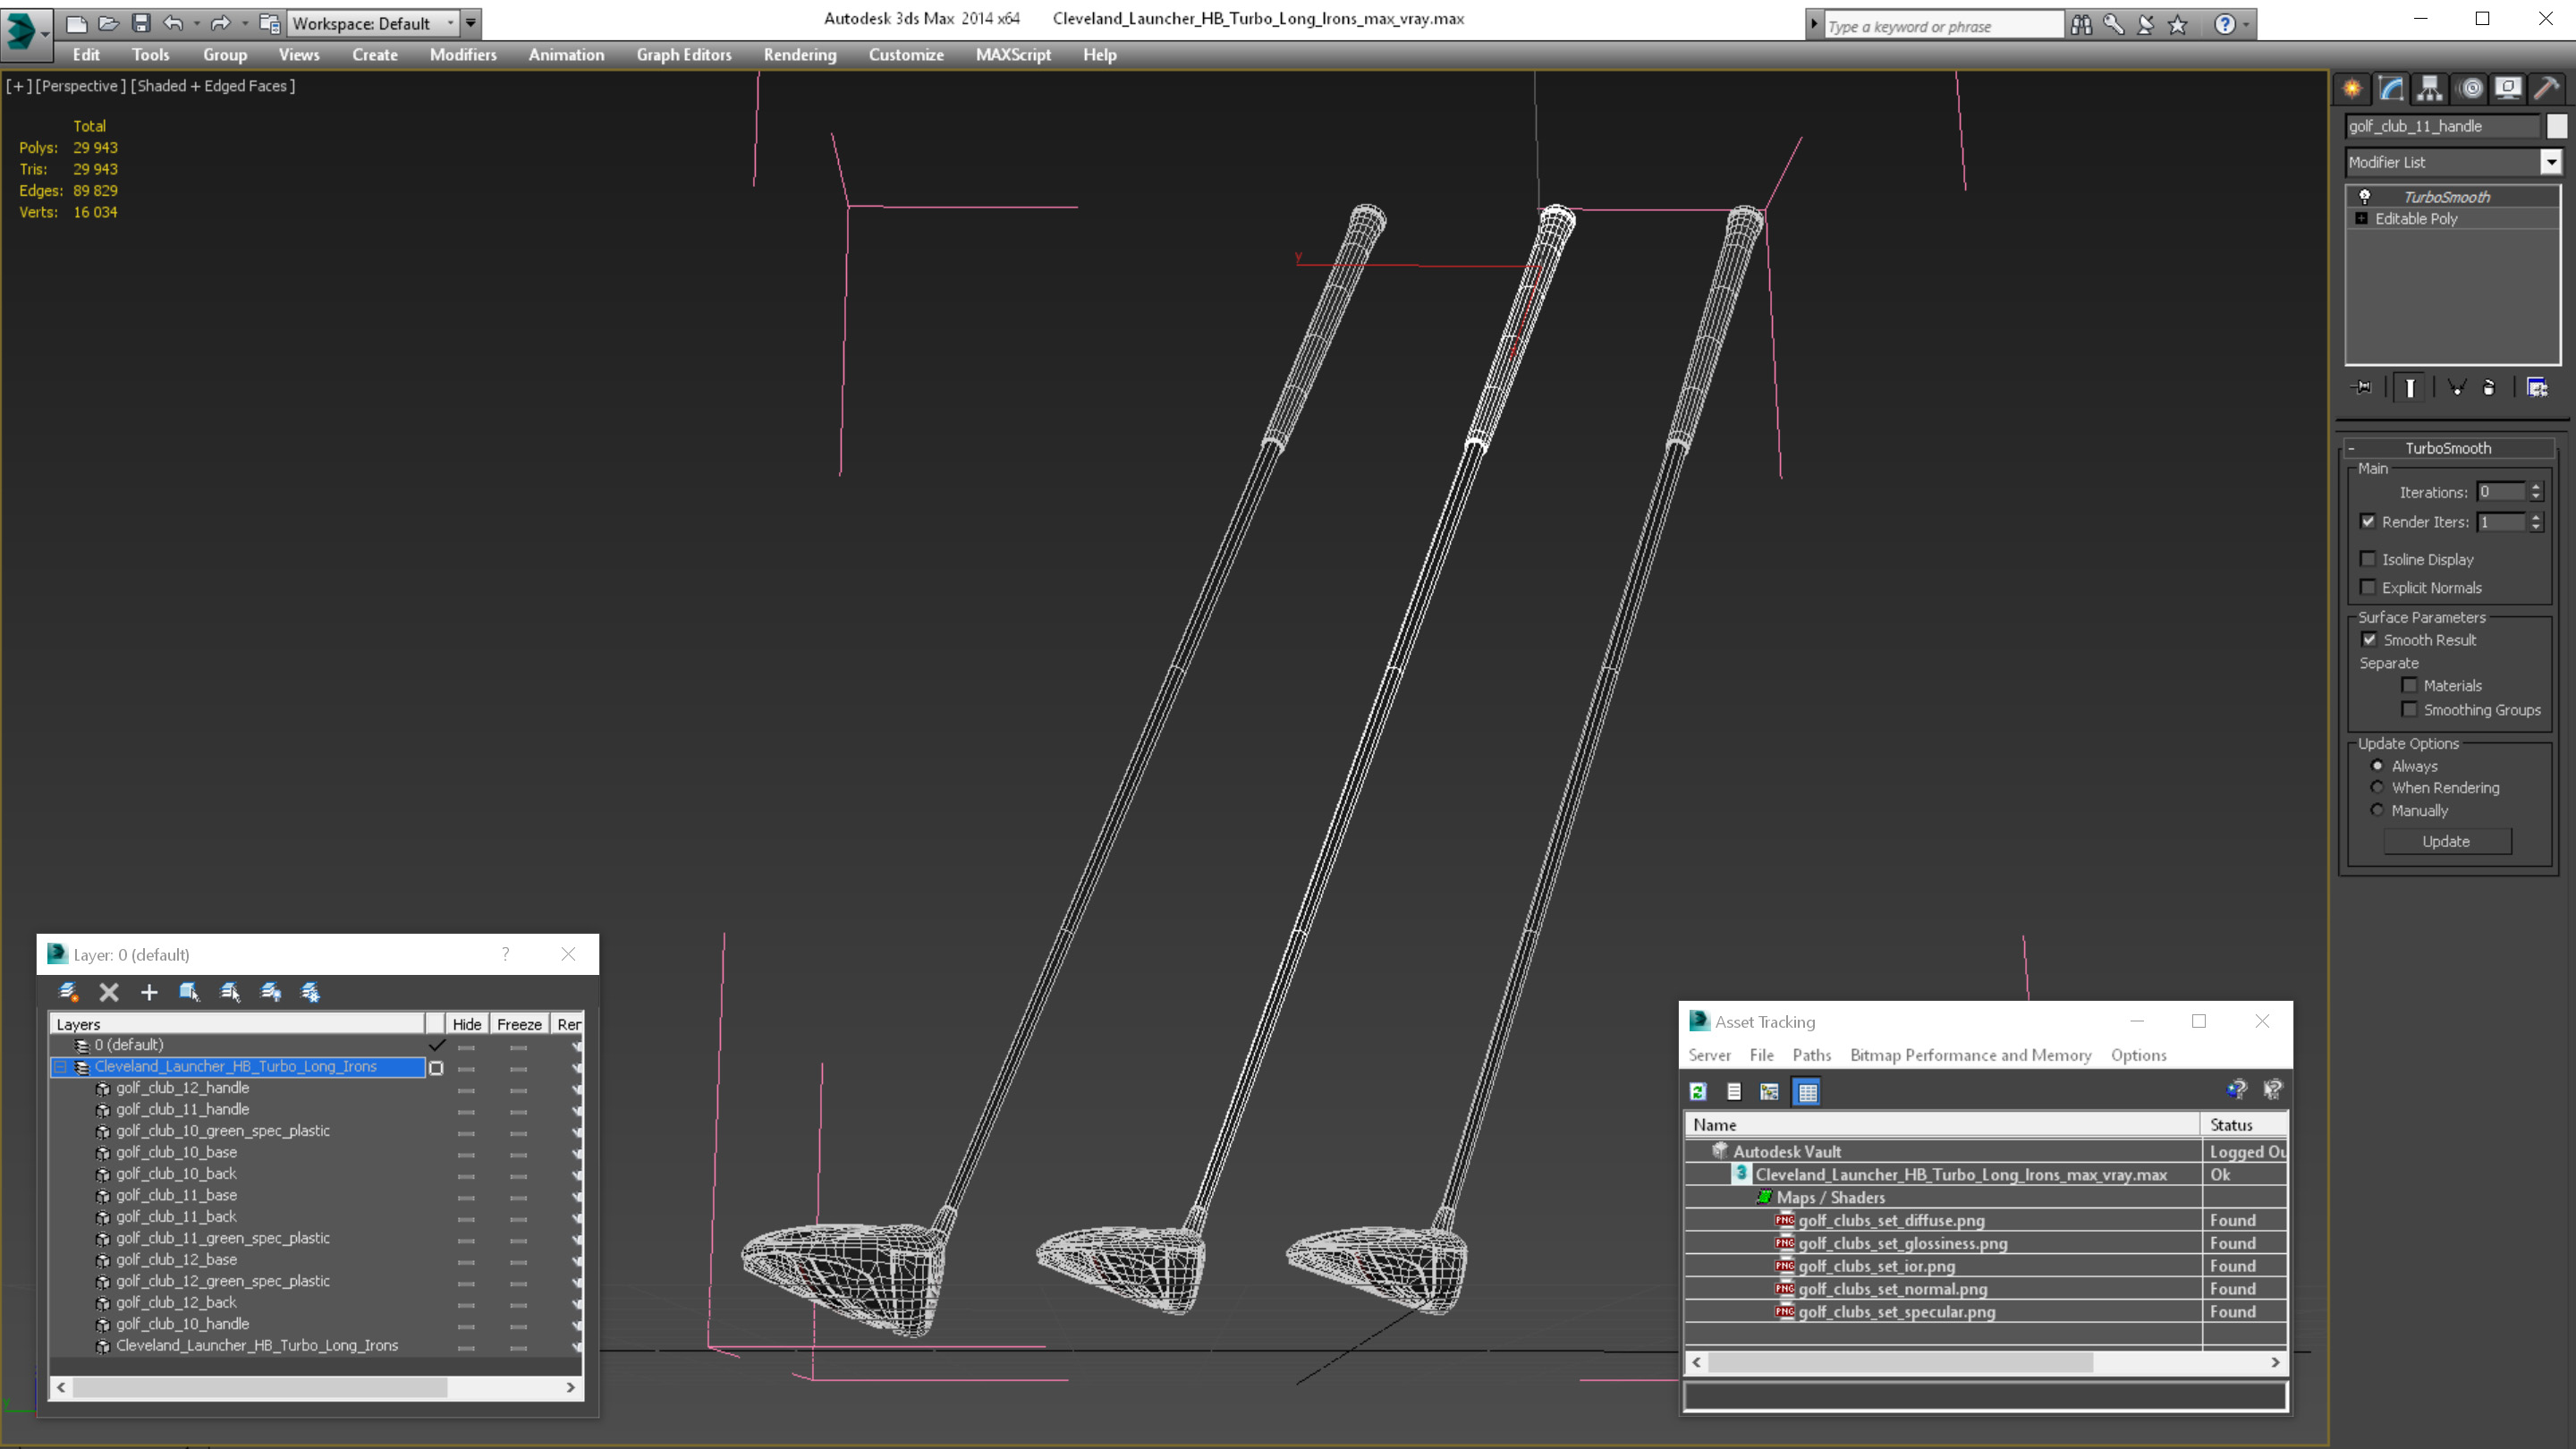Collapse the Cleveland_Launcher_HB_Turbo_Long_Irons layer
Image resolution: width=2576 pixels, height=1449 pixels.
pos(60,1067)
